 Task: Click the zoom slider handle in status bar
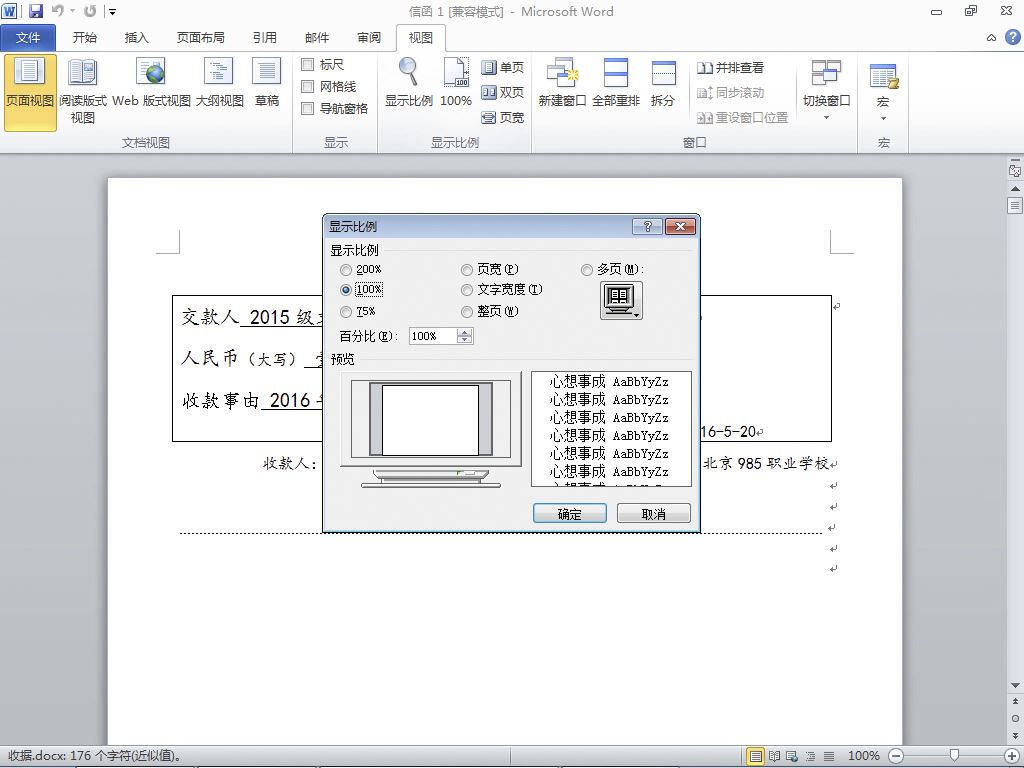pyautogui.click(x=954, y=756)
